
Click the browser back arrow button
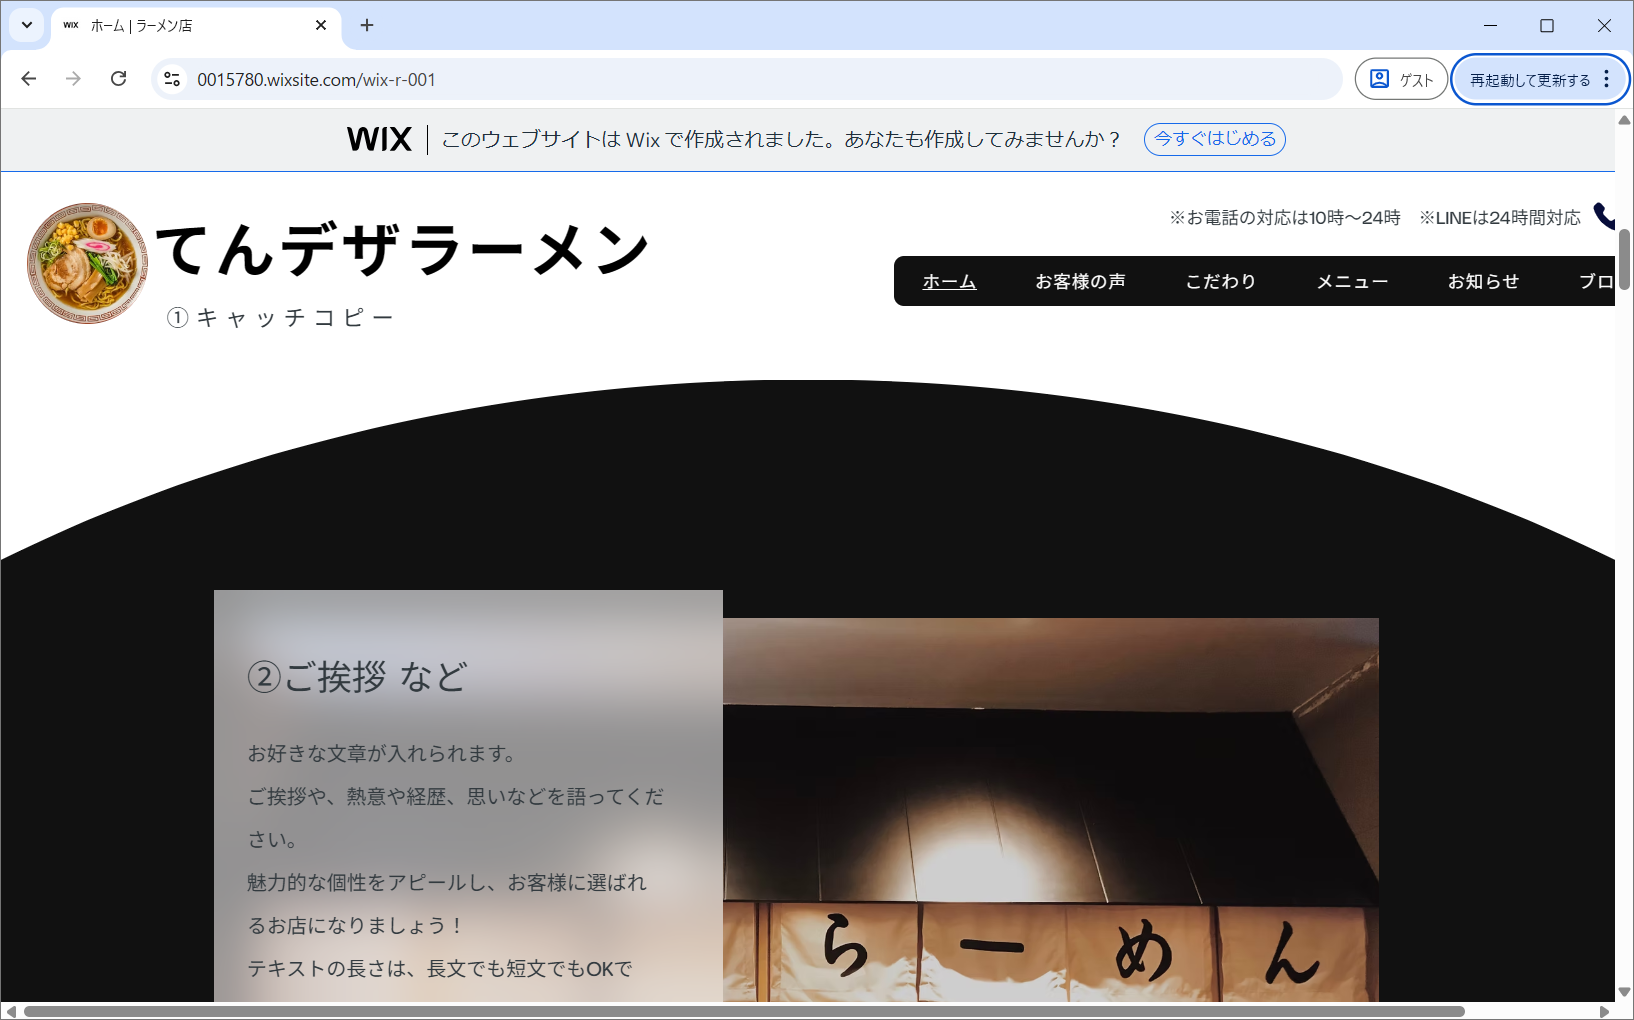point(29,79)
